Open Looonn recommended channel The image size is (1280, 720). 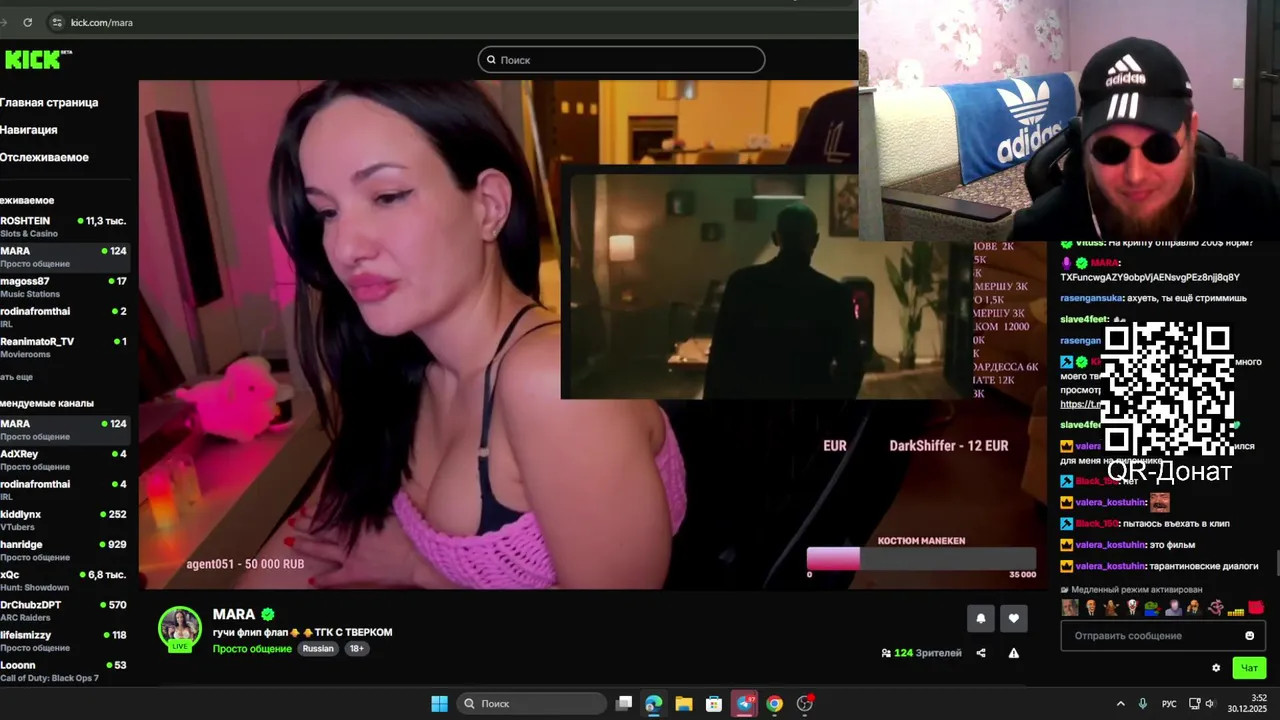(64, 671)
